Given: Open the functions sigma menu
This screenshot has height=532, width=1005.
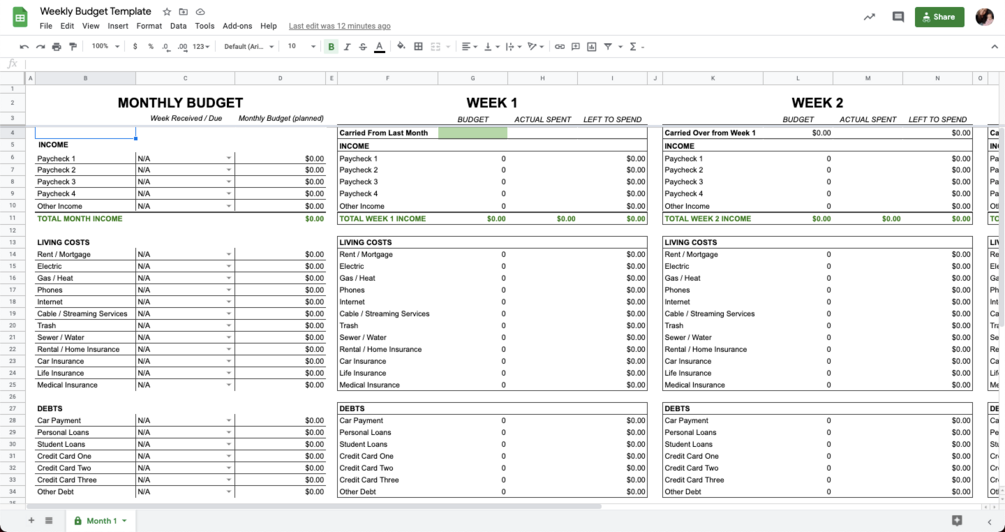Looking at the screenshot, I should tap(636, 47).
